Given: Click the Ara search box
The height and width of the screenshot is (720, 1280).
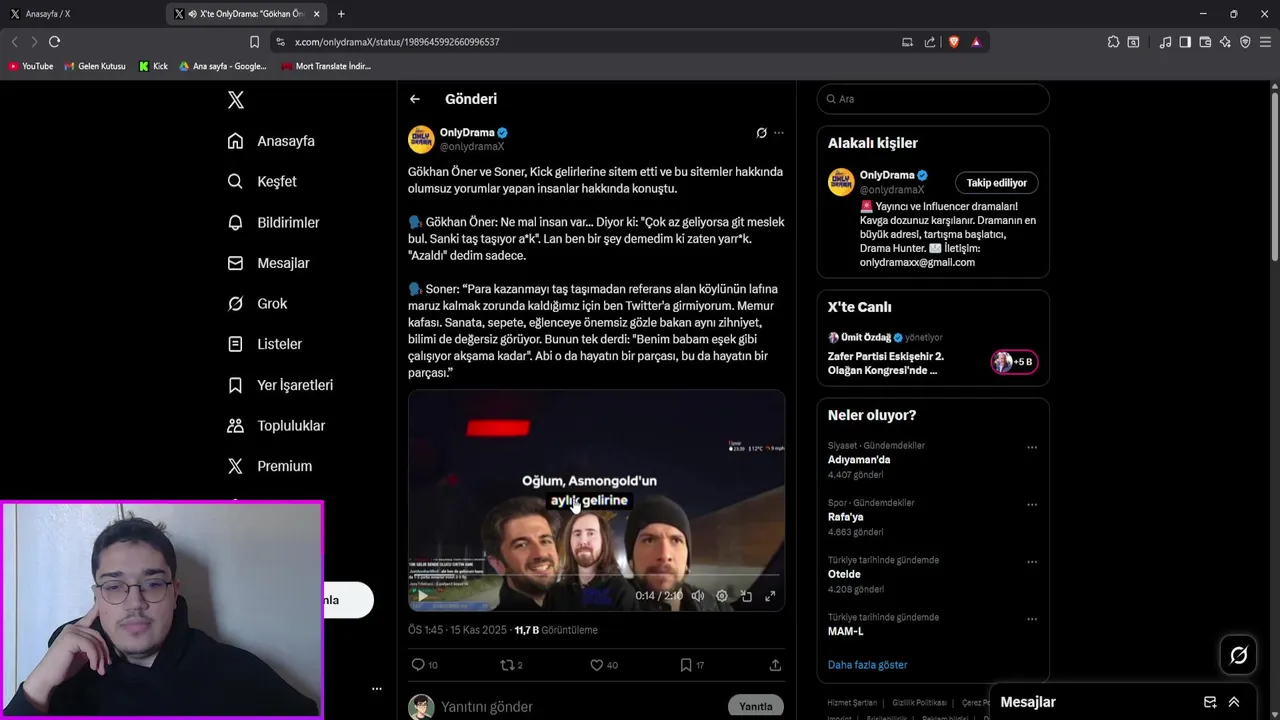Looking at the screenshot, I should (x=933, y=99).
